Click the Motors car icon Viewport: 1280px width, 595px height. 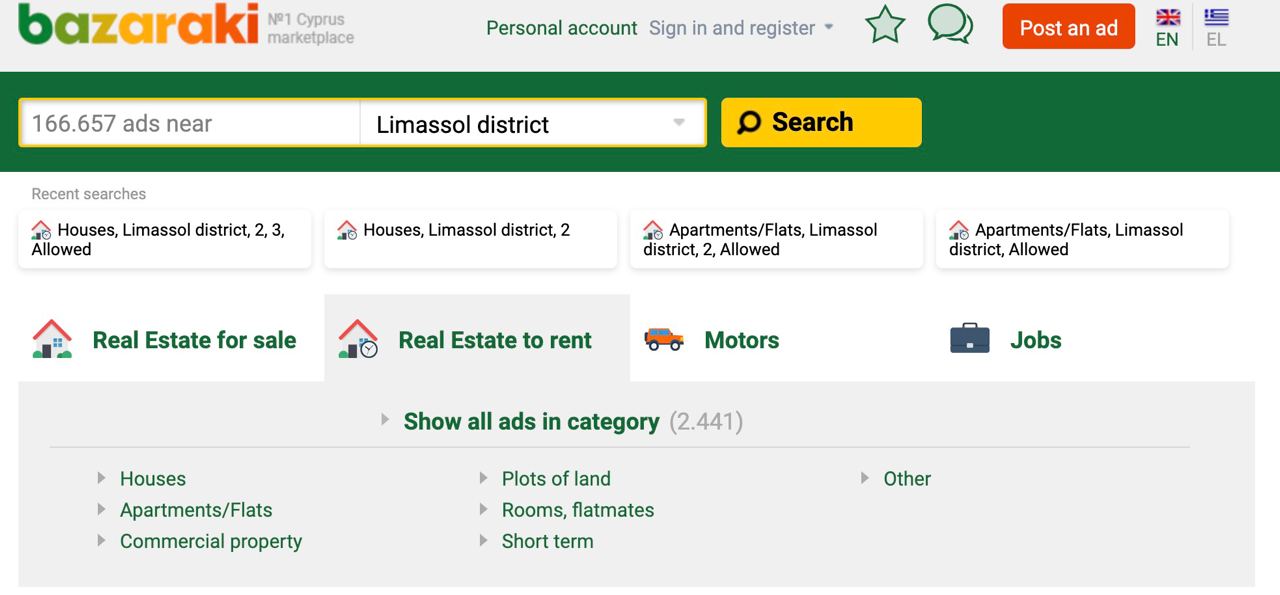tap(664, 339)
